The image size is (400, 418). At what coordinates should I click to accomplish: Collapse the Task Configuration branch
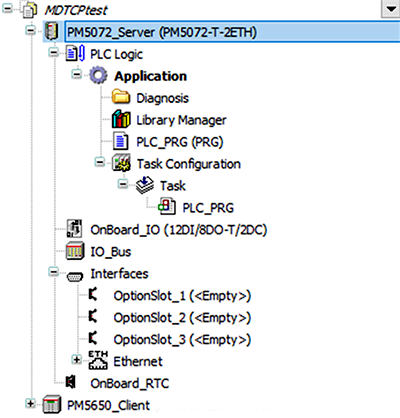click(100, 162)
